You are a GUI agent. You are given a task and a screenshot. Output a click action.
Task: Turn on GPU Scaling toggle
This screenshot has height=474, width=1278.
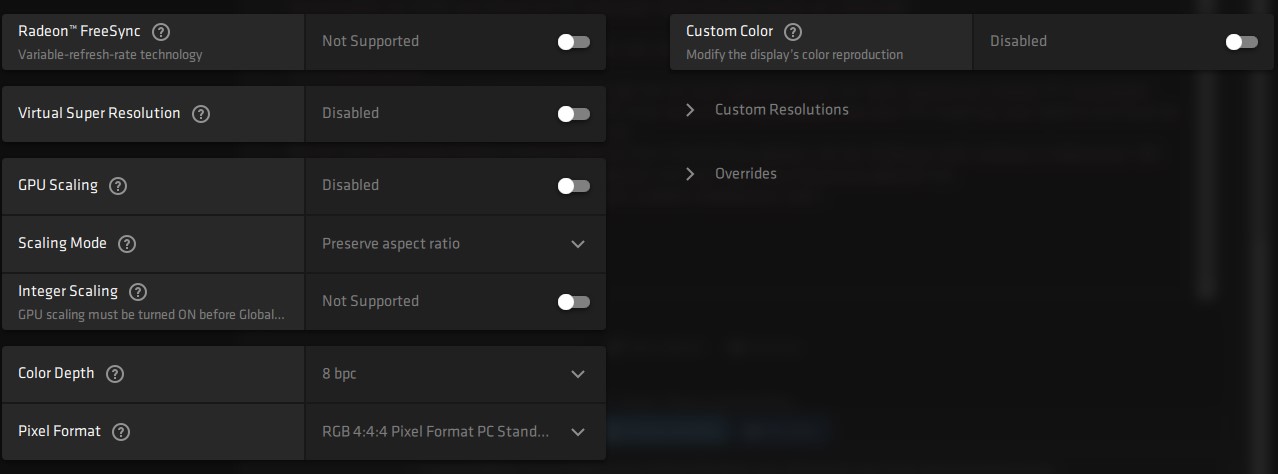point(573,186)
